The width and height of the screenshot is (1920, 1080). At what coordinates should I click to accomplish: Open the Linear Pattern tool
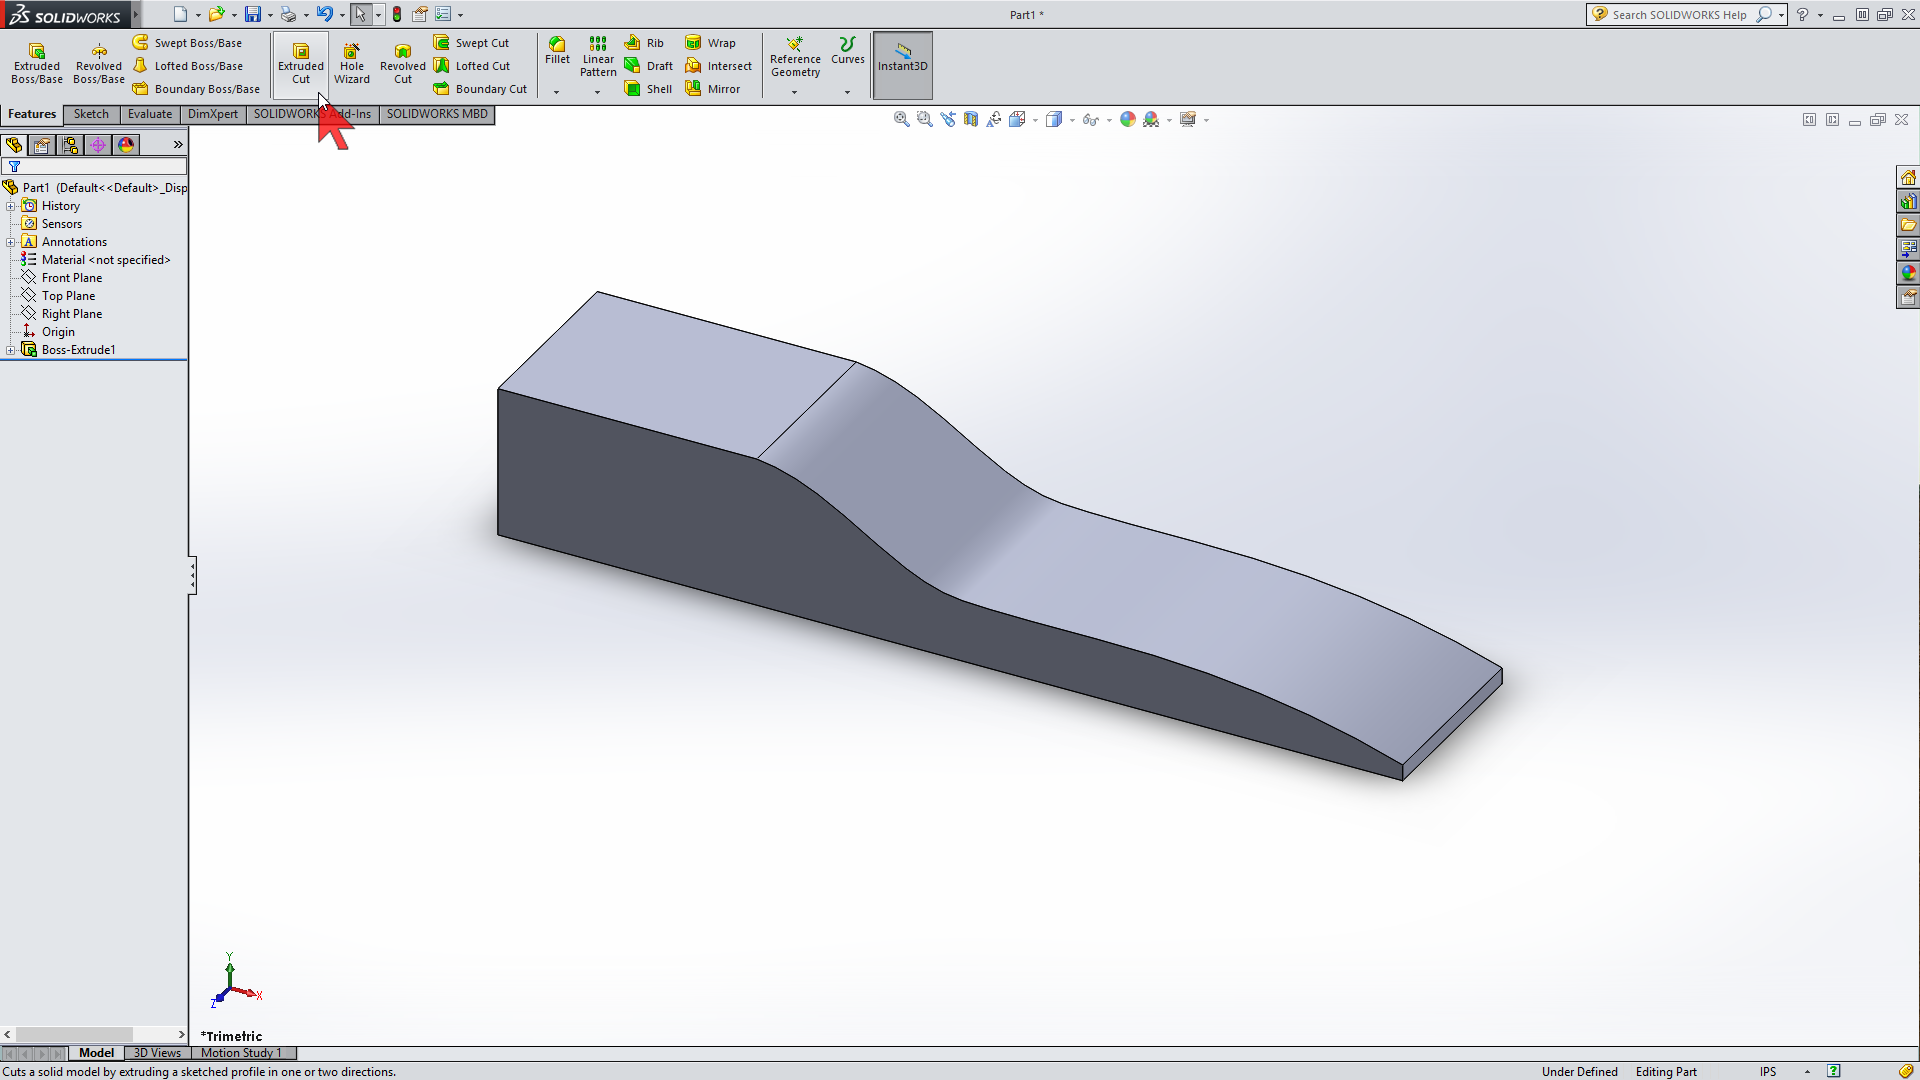click(x=597, y=60)
